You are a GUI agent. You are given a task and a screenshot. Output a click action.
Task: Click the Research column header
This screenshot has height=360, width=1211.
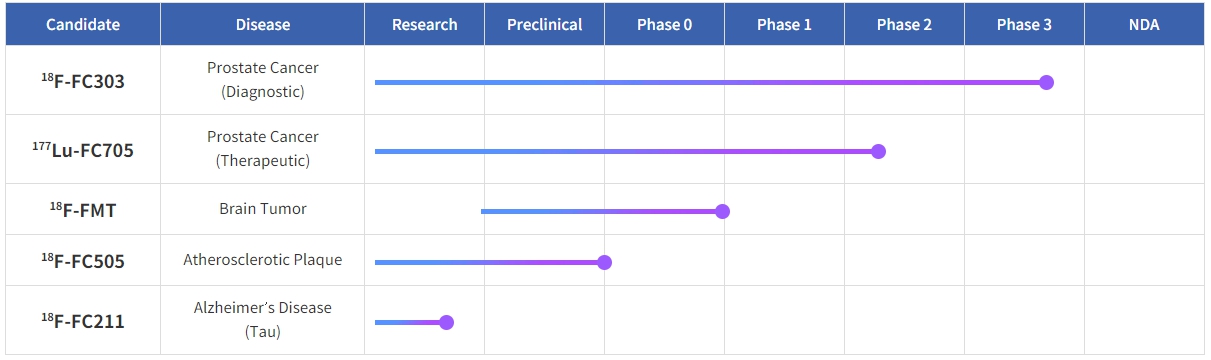tap(425, 25)
